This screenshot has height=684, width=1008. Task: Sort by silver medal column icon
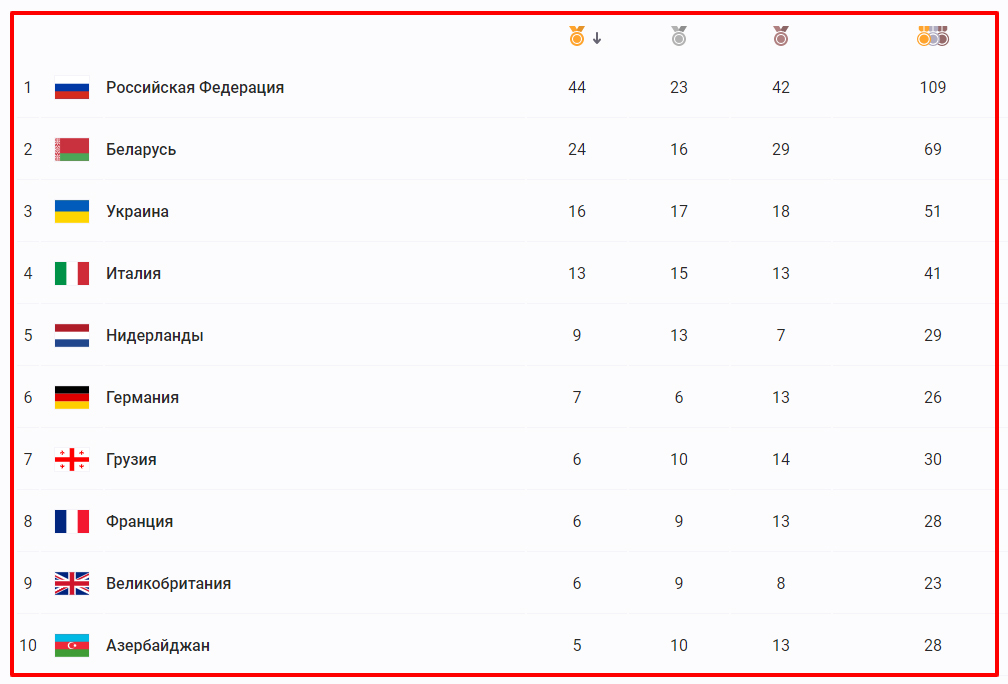[679, 36]
